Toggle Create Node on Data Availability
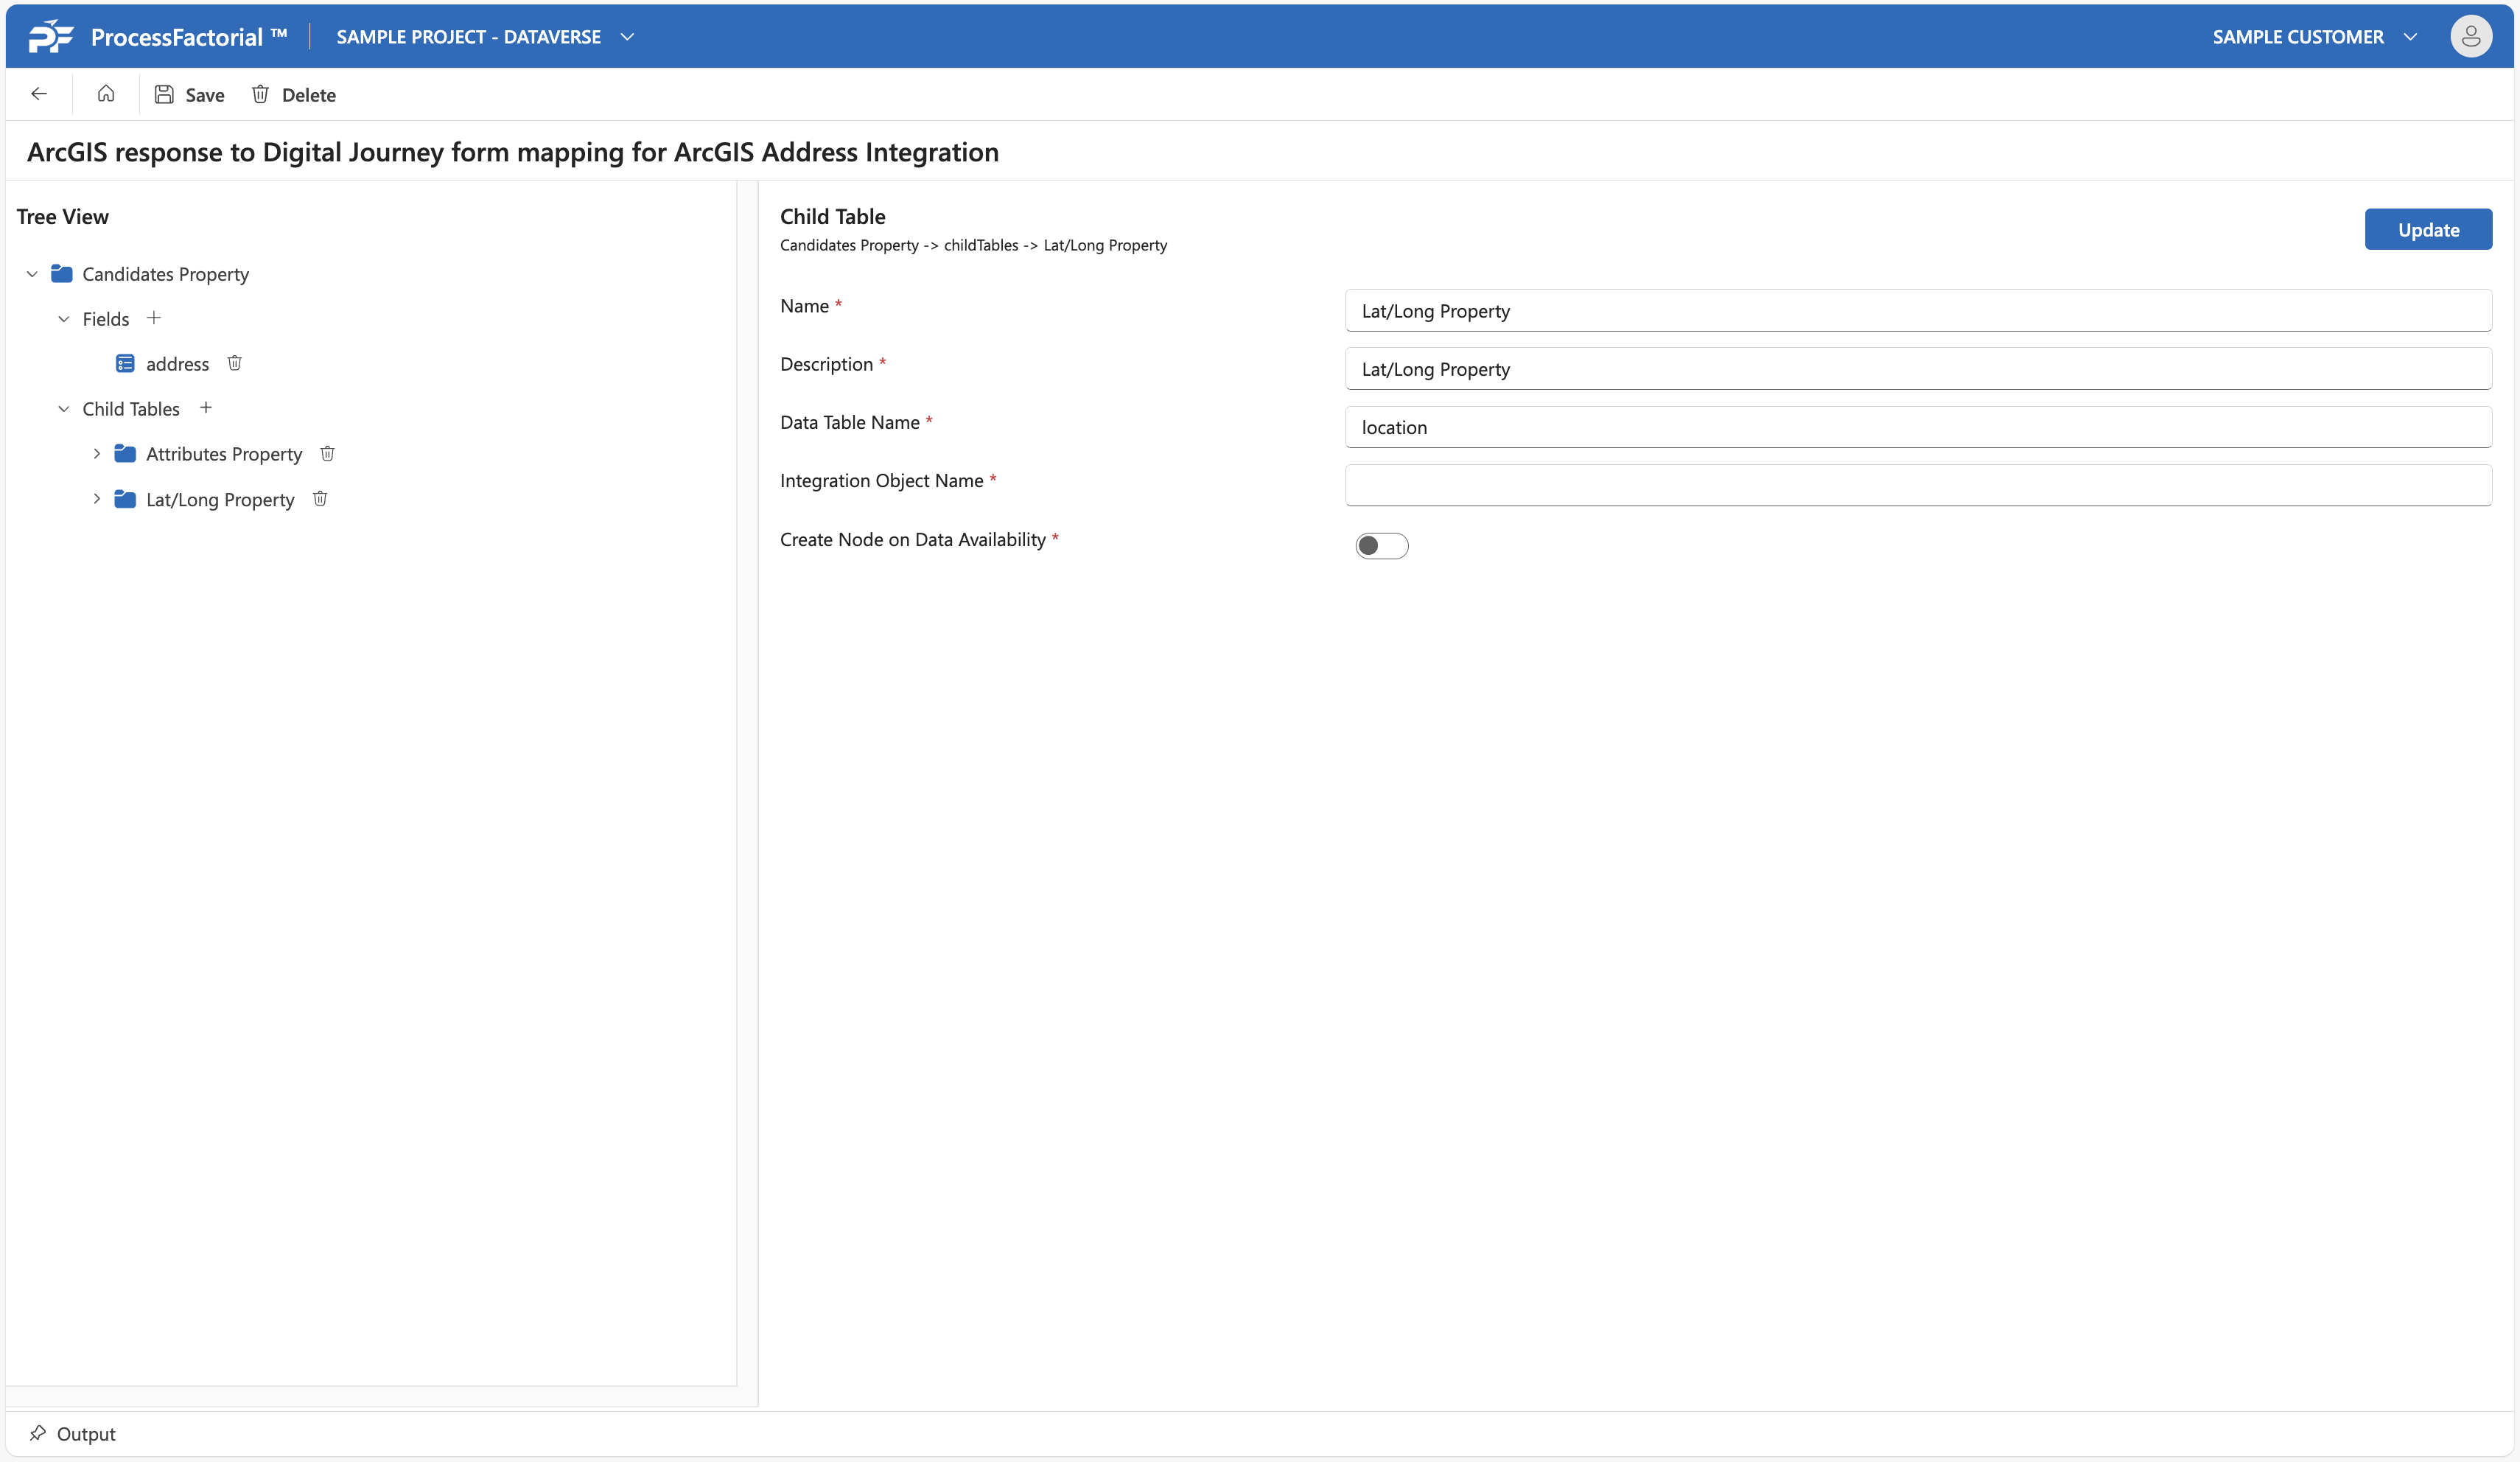 1381,545
